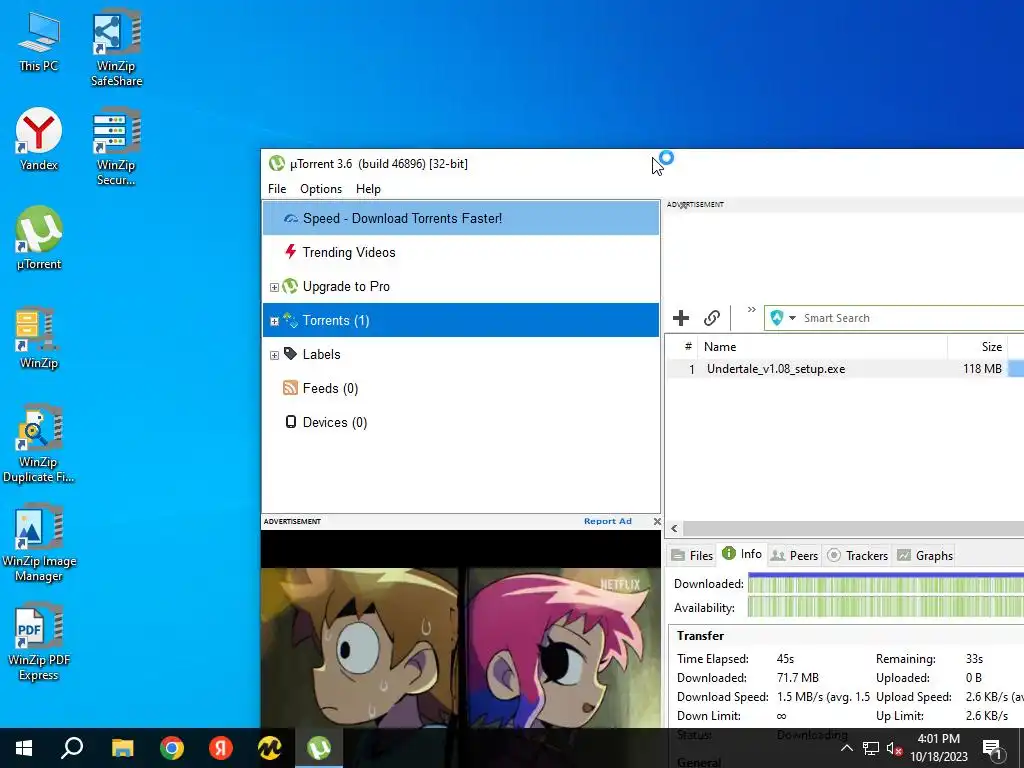Expand the Labels tree node

point(274,355)
